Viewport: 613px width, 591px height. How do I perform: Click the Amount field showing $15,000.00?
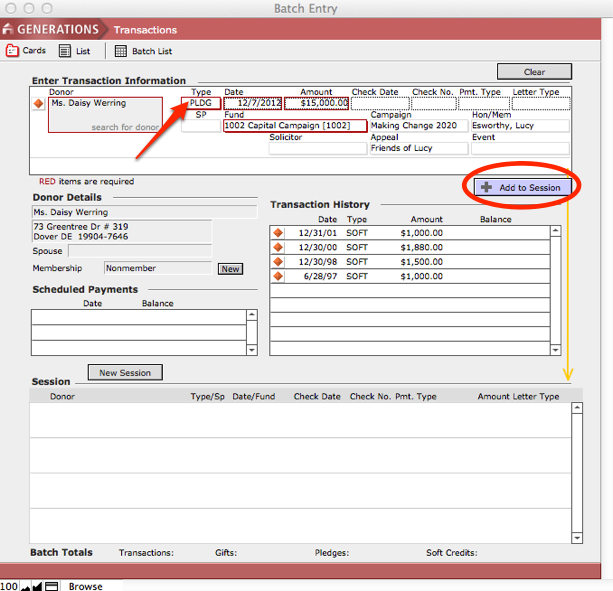point(316,103)
